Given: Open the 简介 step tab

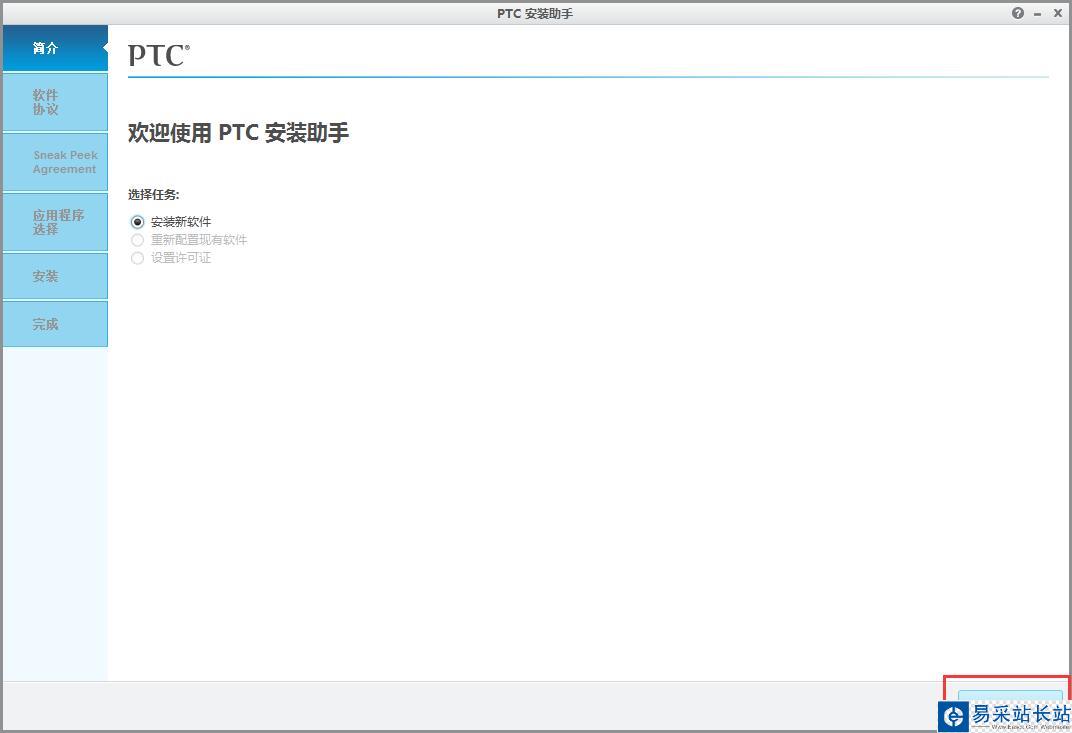Looking at the screenshot, I should (55, 48).
